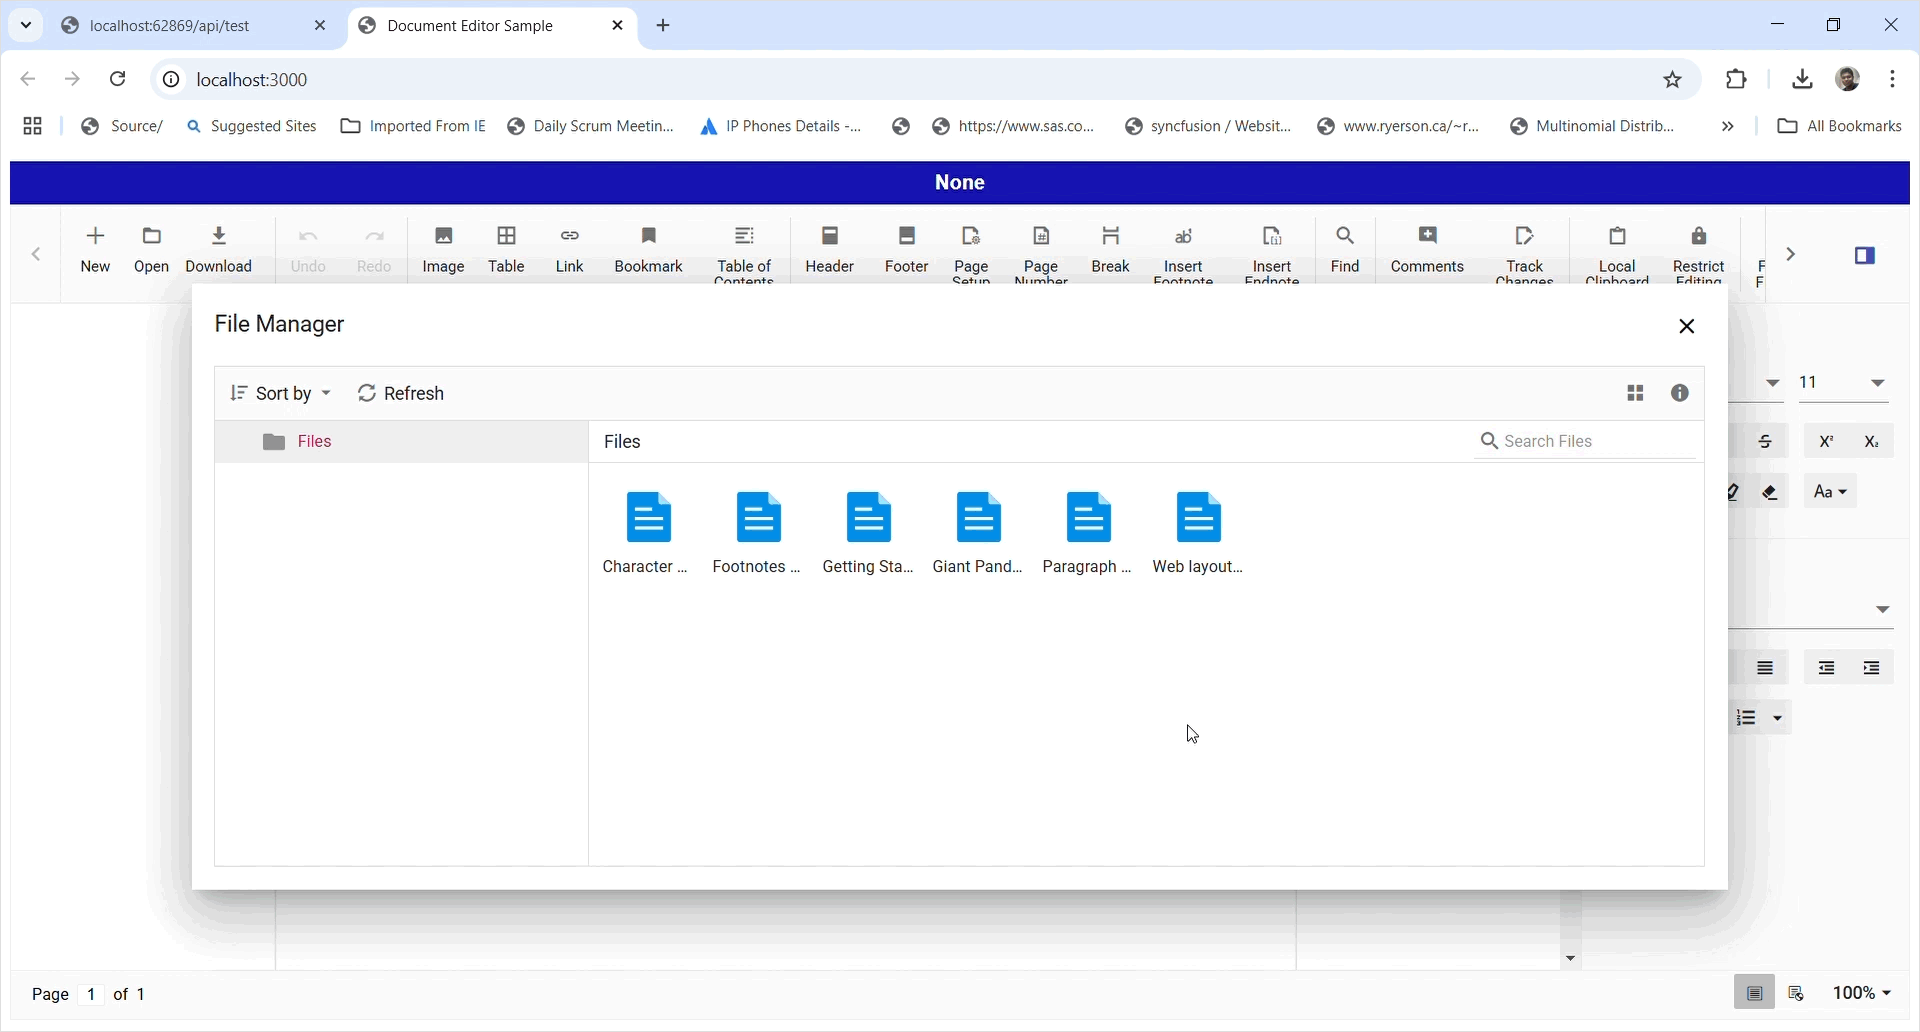Click the Comments toolbar icon
The height and width of the screenshot is (1032, 1920).
coord(1427,248)
